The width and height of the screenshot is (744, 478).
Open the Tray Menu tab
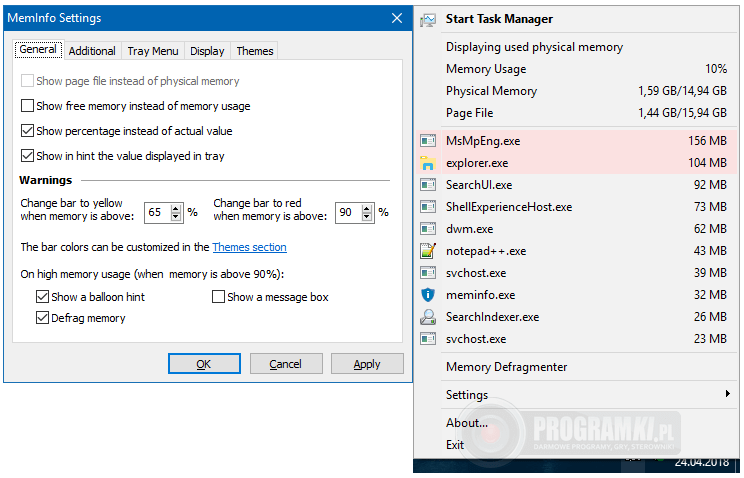[153, 51]
